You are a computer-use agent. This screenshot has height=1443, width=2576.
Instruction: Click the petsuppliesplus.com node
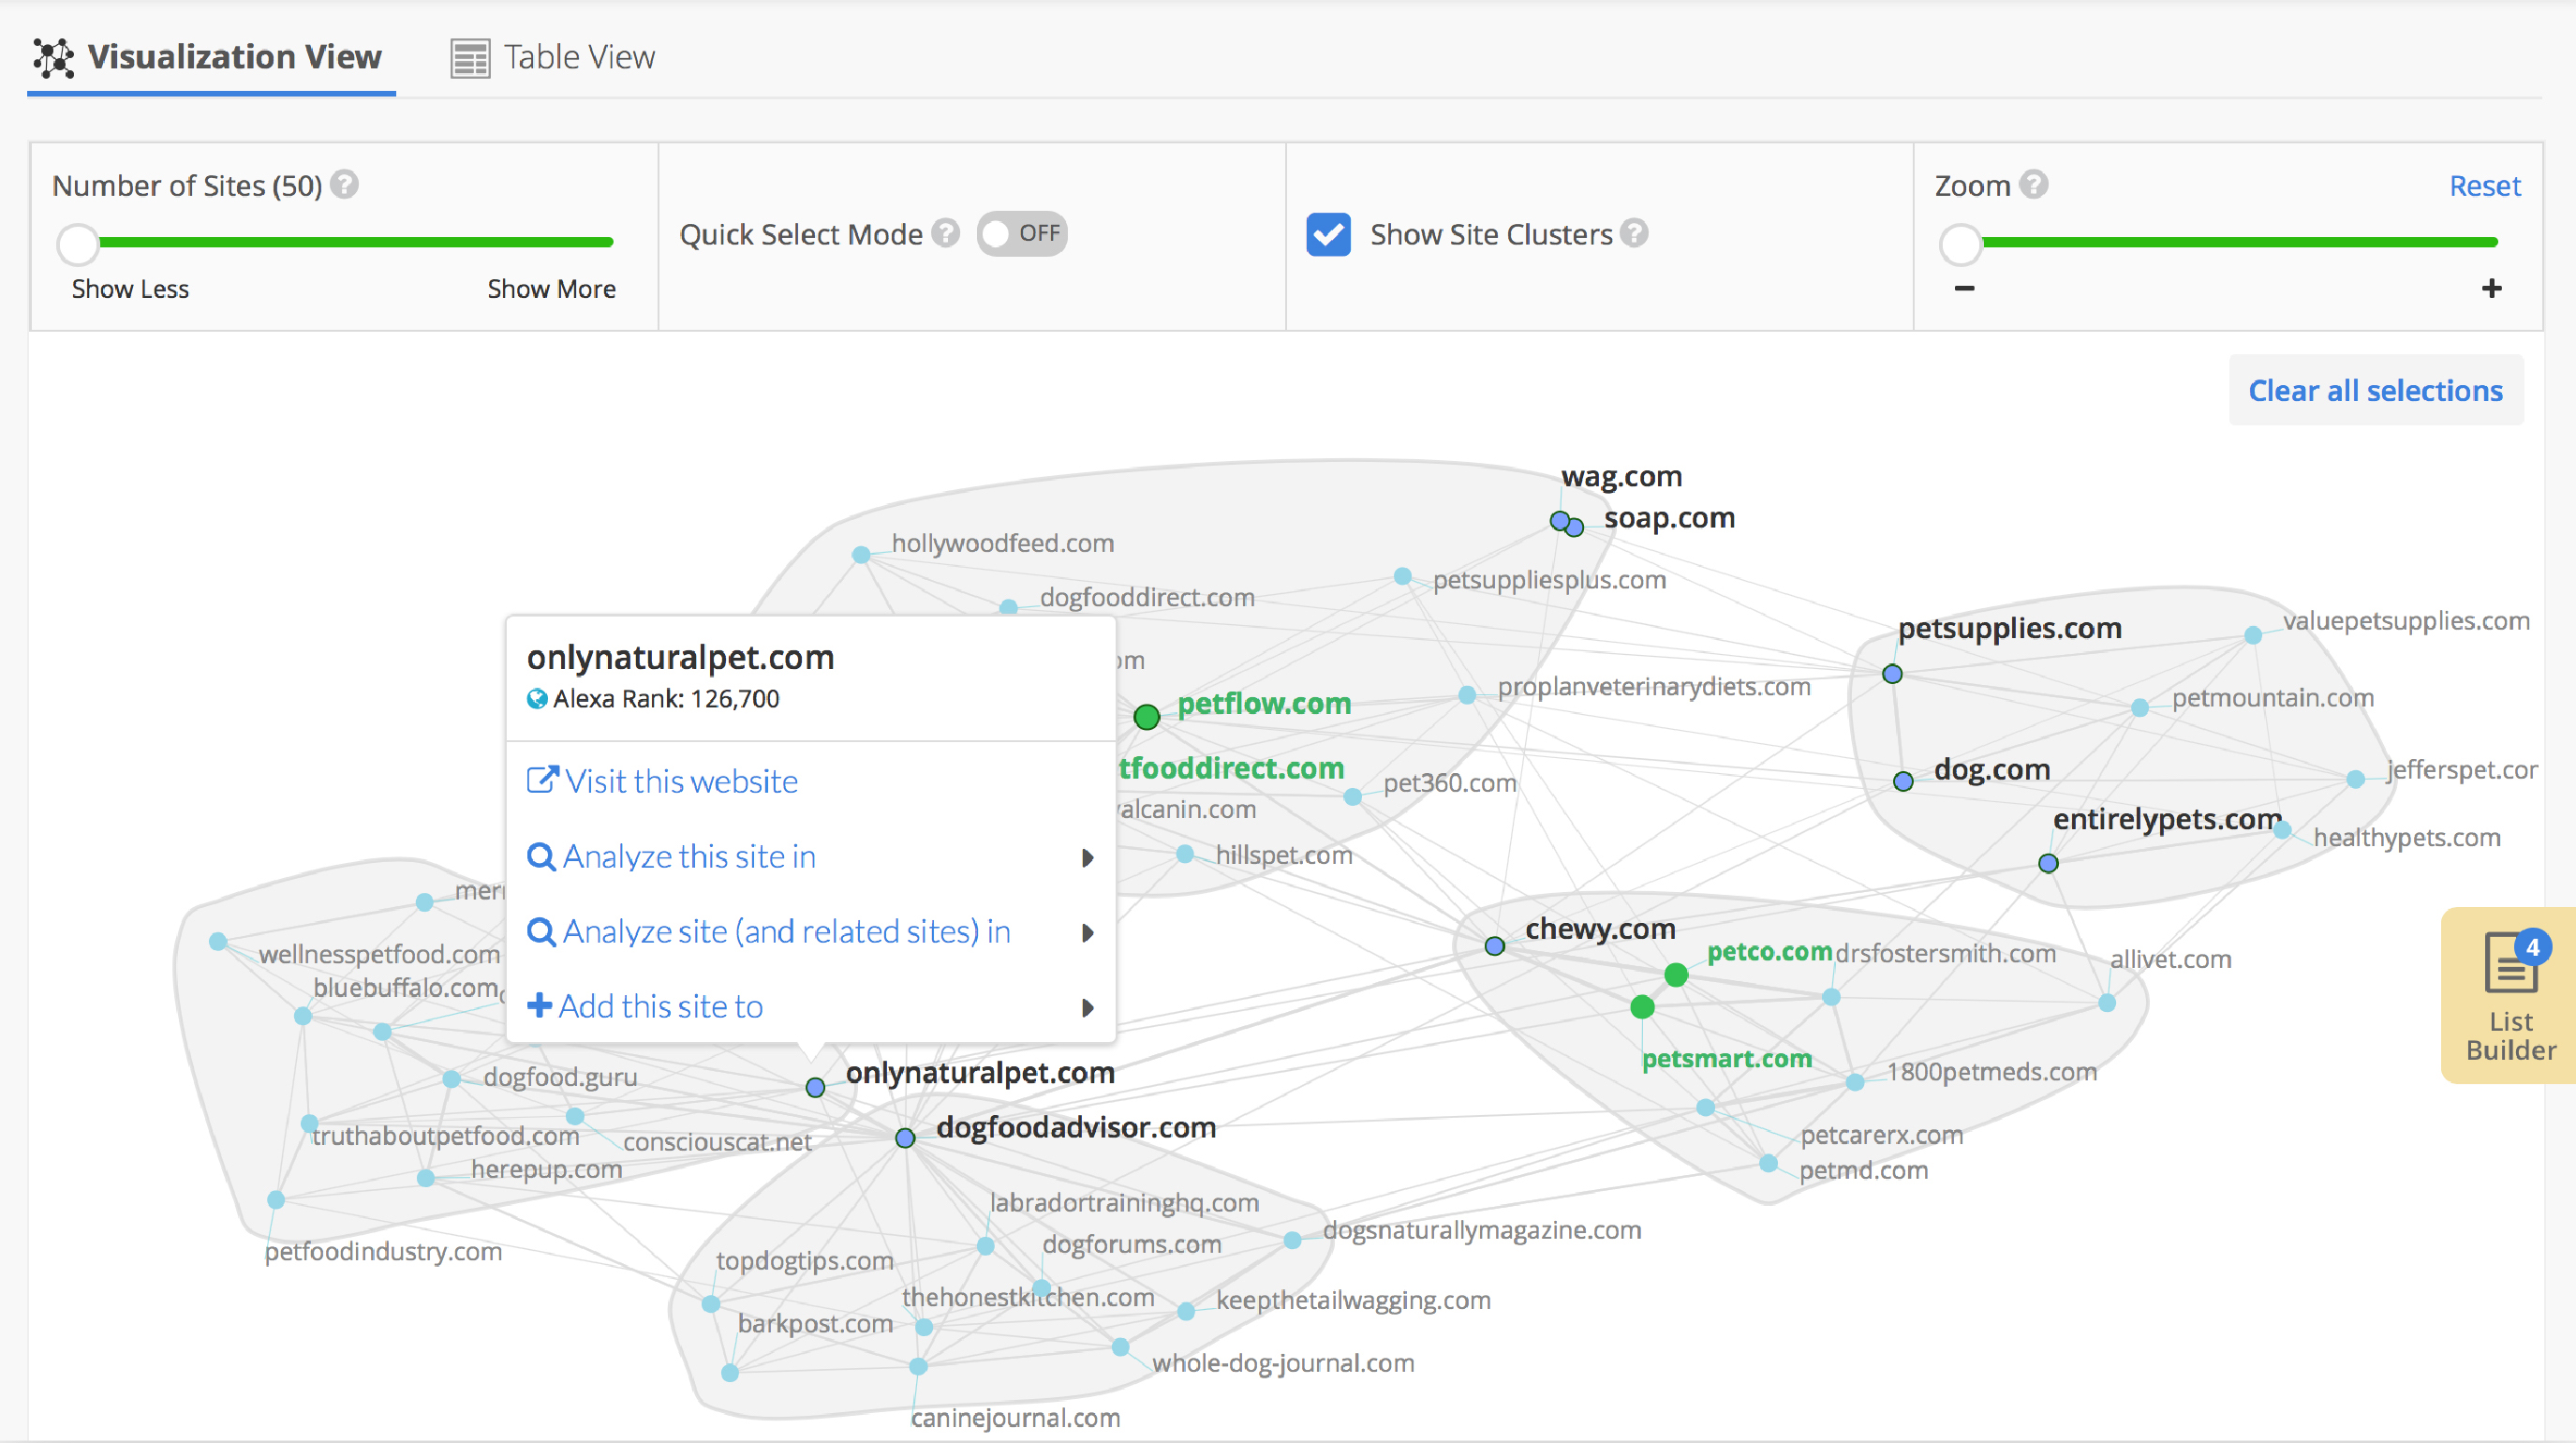[1403, 577]
